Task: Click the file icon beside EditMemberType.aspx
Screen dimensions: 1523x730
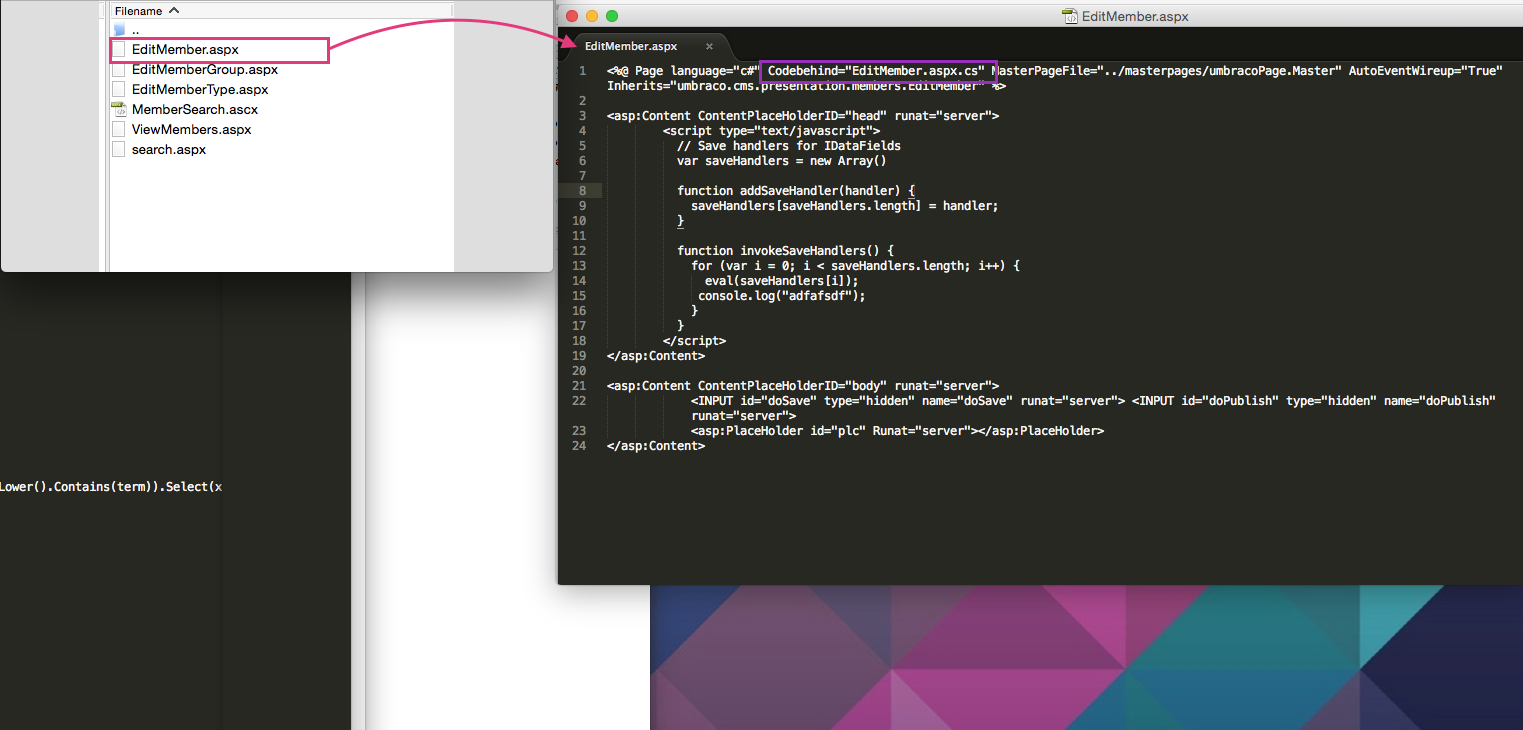Action: 119,90
